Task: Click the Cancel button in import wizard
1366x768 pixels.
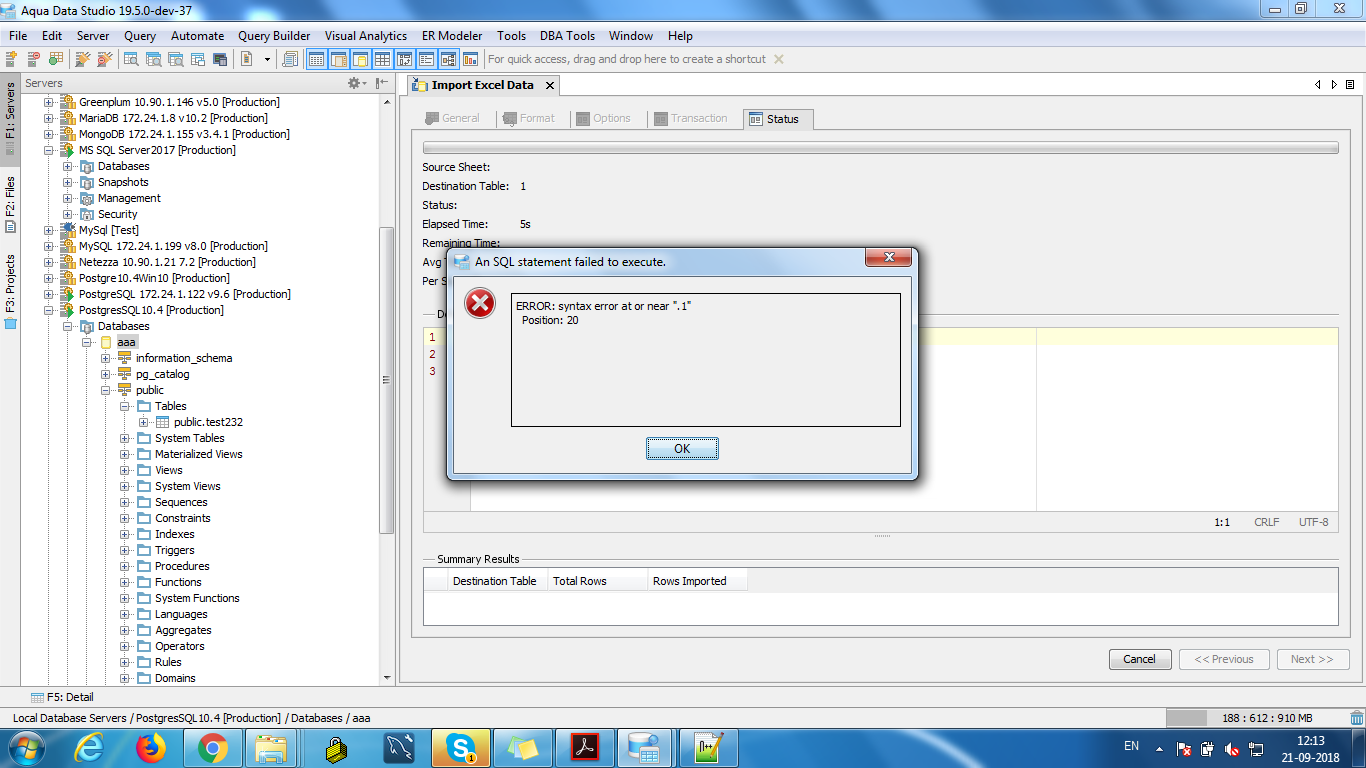Action: (x=1139, y=659)
